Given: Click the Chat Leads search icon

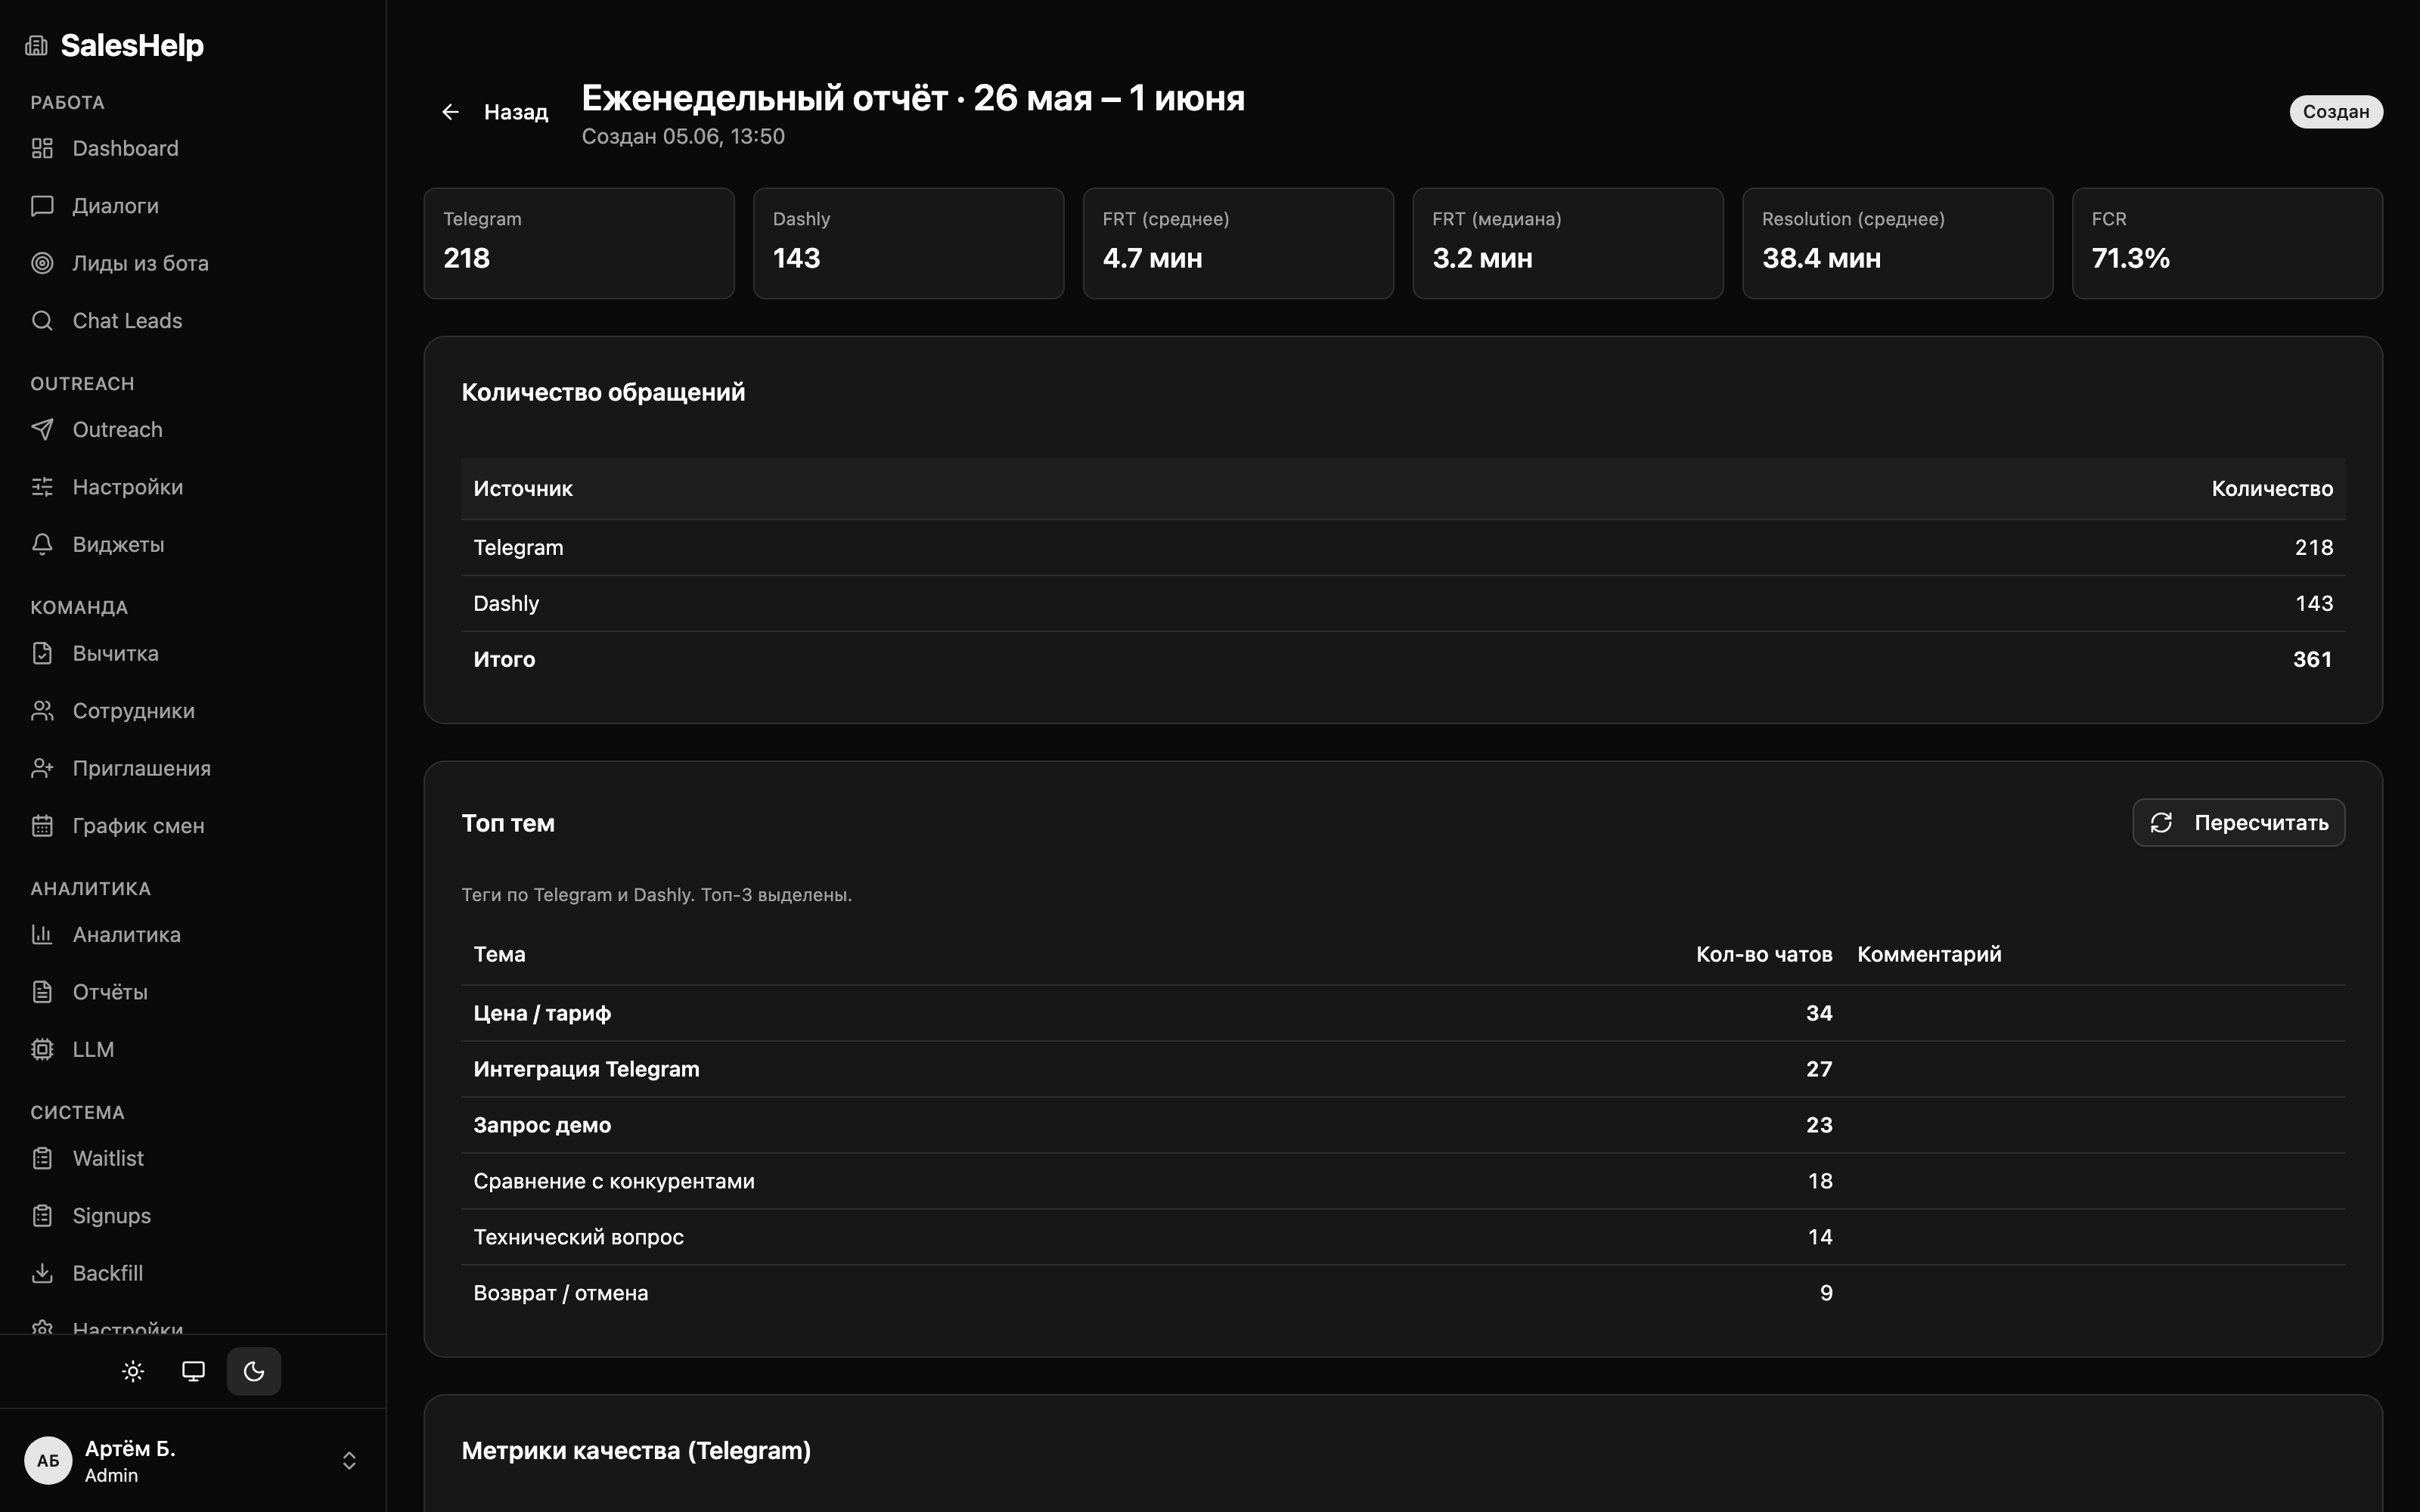Looking at the screenshot, I should [x=42, y=321].
